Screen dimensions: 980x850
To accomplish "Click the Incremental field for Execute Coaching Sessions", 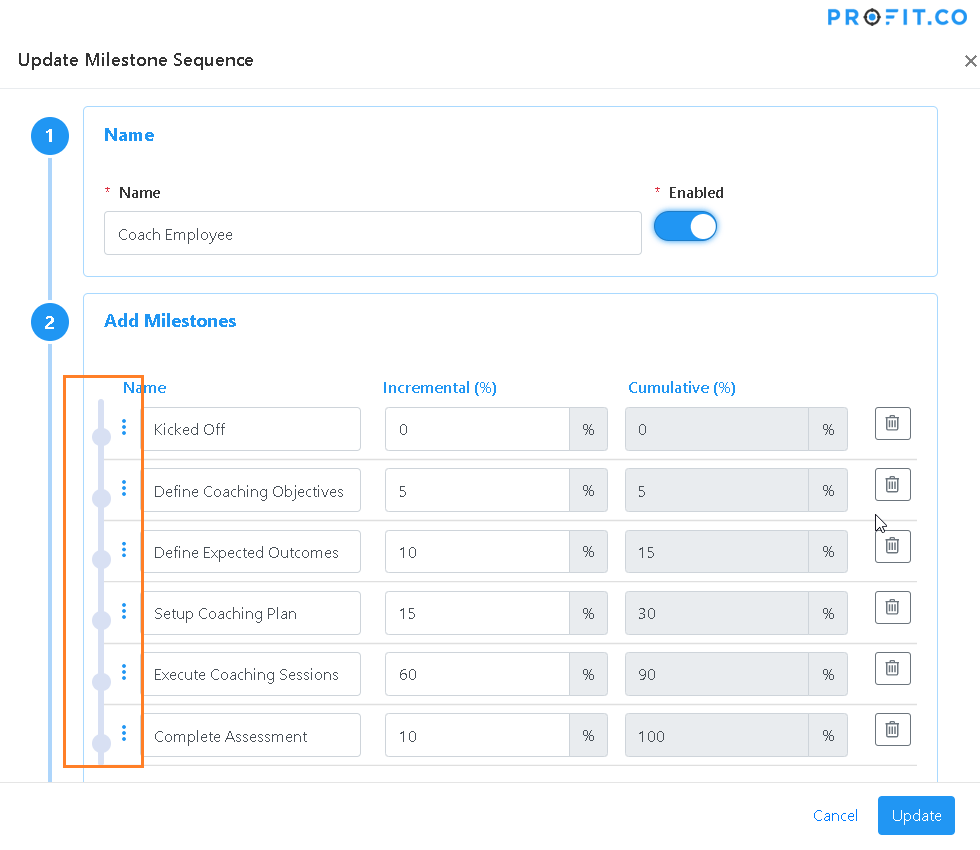I will click(477, 674).
